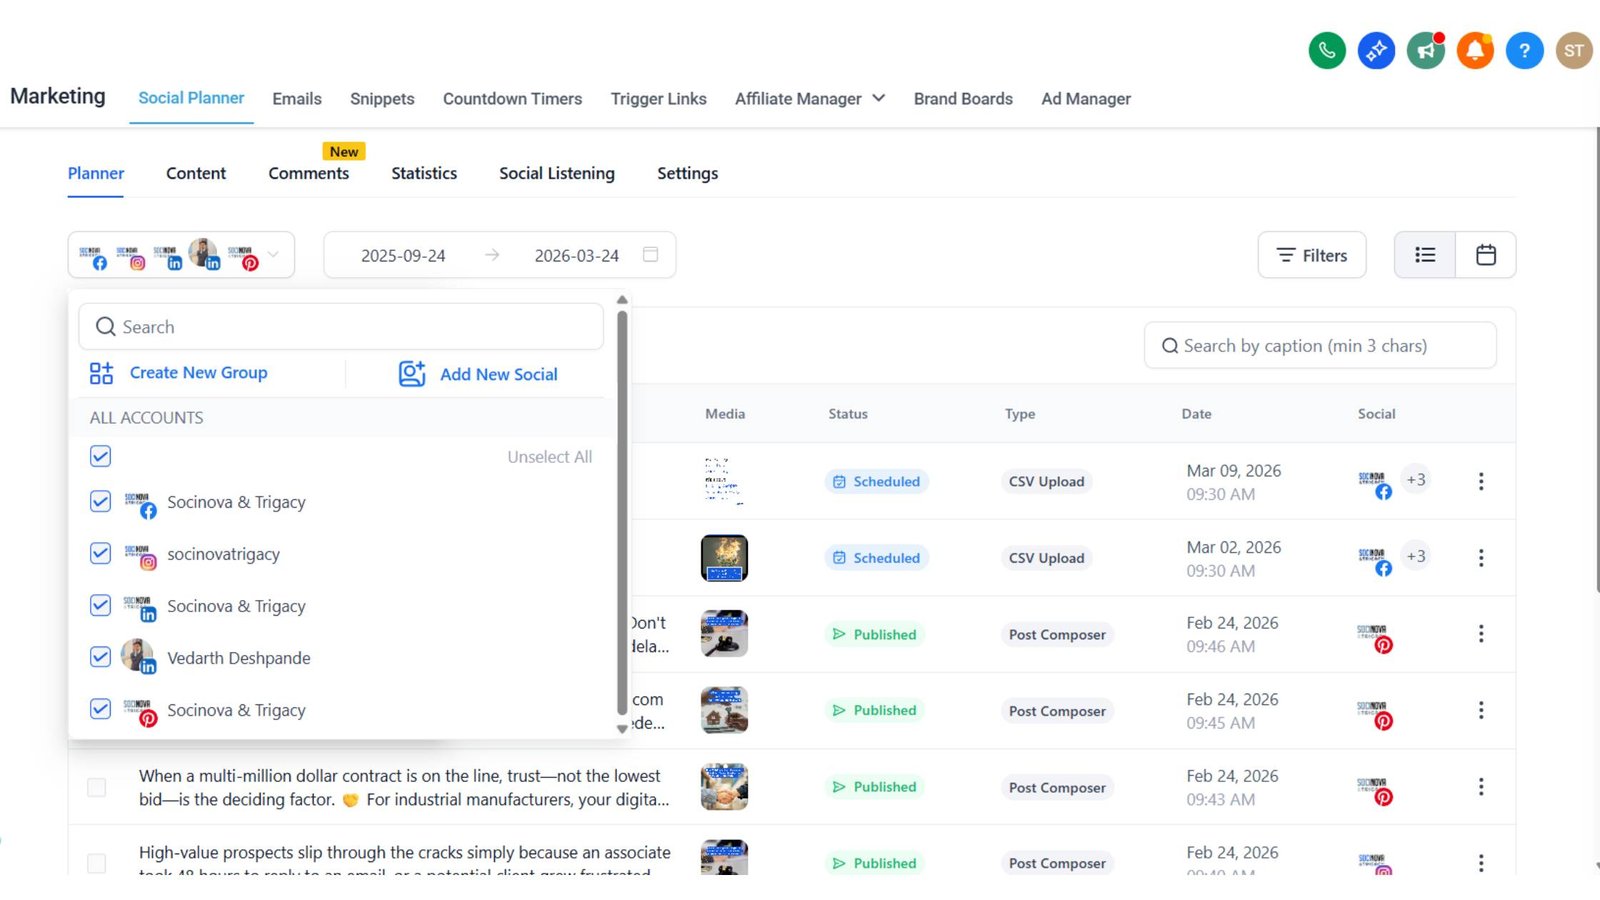Image resolution: width=1600 pixels, height=900 pixels.
Task: Open three-dot menu for Mar 09 post
Action: [1481, 481]
